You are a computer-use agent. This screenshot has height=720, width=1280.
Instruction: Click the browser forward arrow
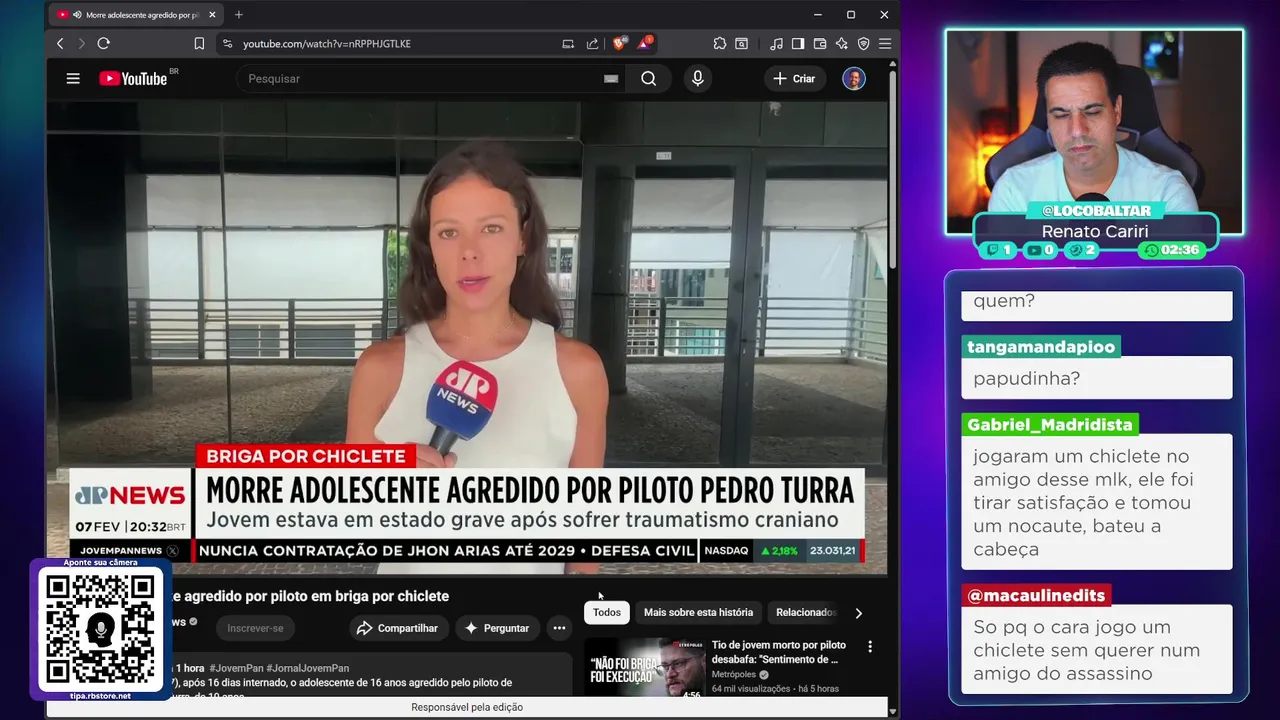[x=81, y=44]
